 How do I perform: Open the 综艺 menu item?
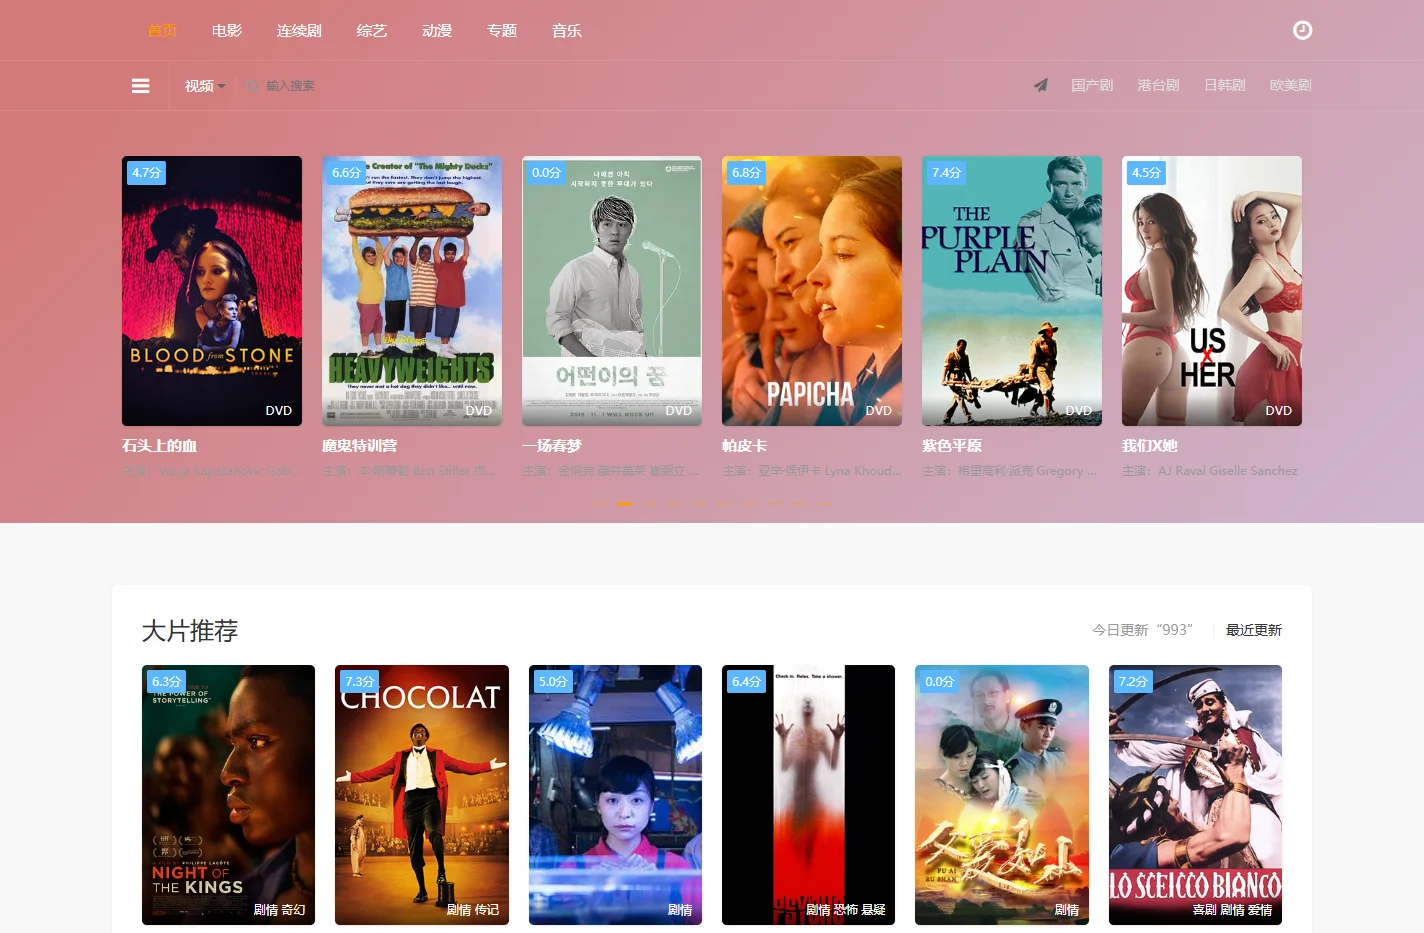click(x=372, y=31)
